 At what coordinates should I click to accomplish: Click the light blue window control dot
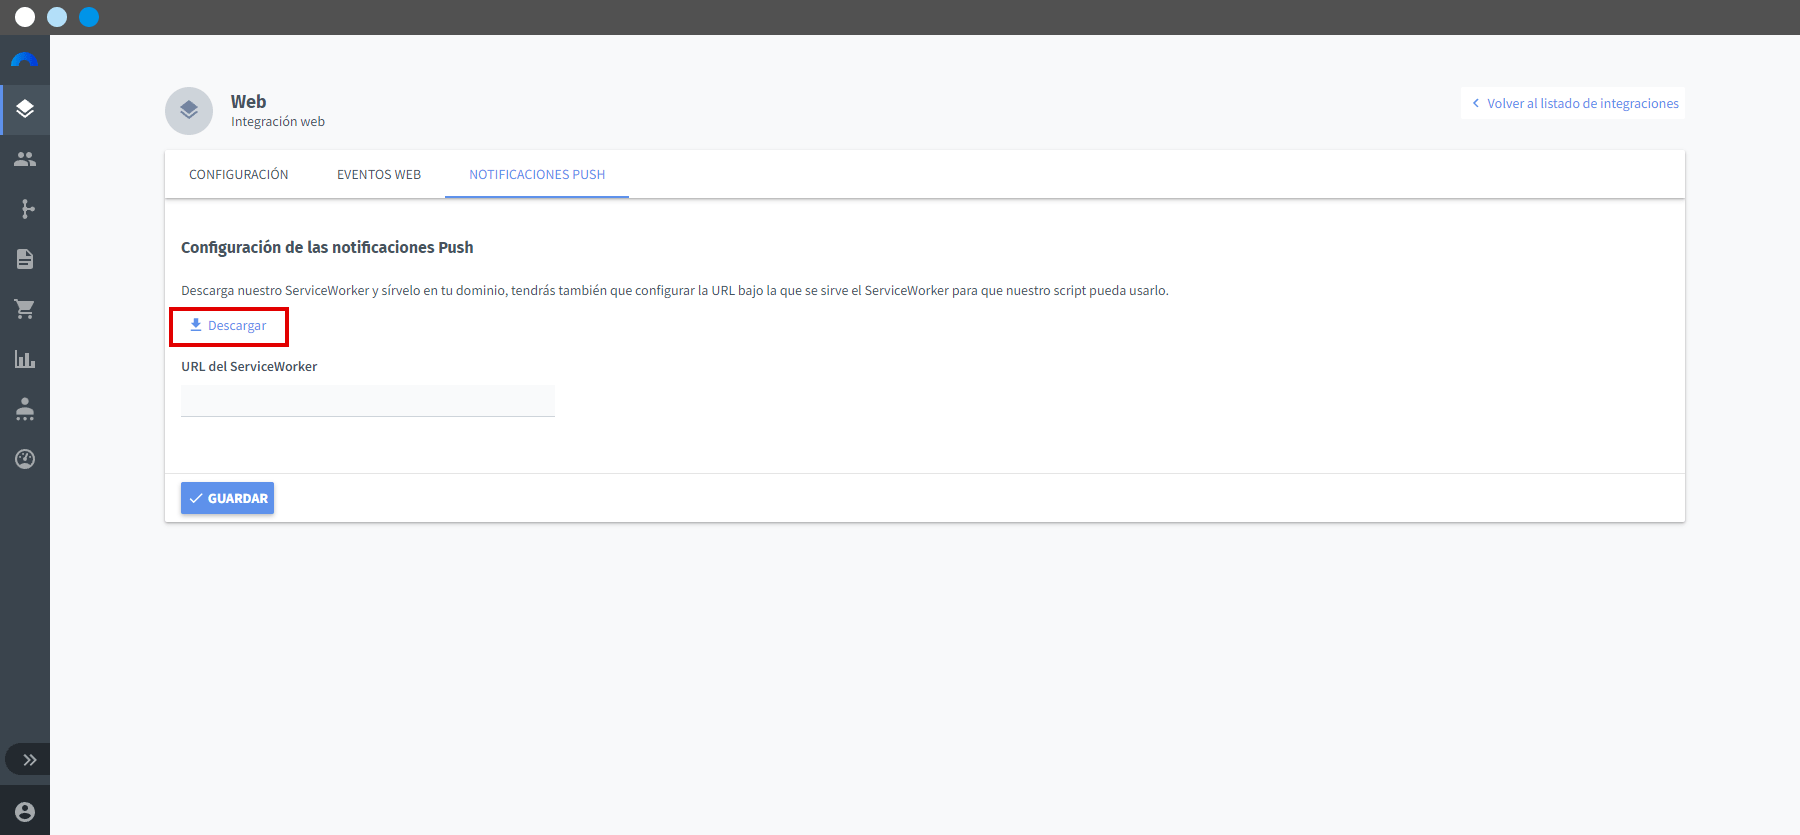click(57, 17)
